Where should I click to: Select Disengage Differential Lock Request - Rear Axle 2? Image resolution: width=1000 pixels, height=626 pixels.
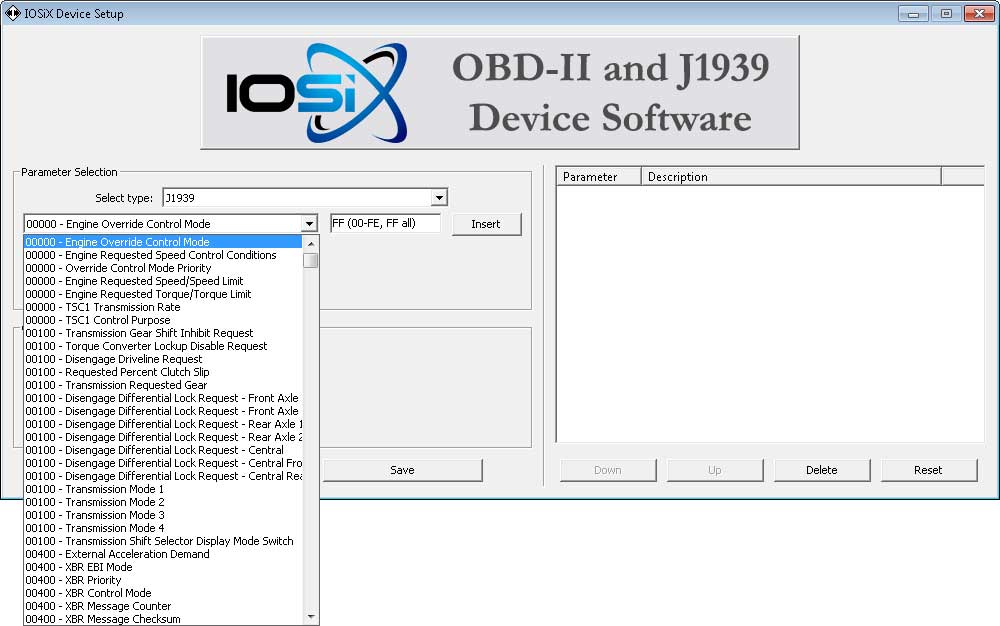(x=163, y=437)
